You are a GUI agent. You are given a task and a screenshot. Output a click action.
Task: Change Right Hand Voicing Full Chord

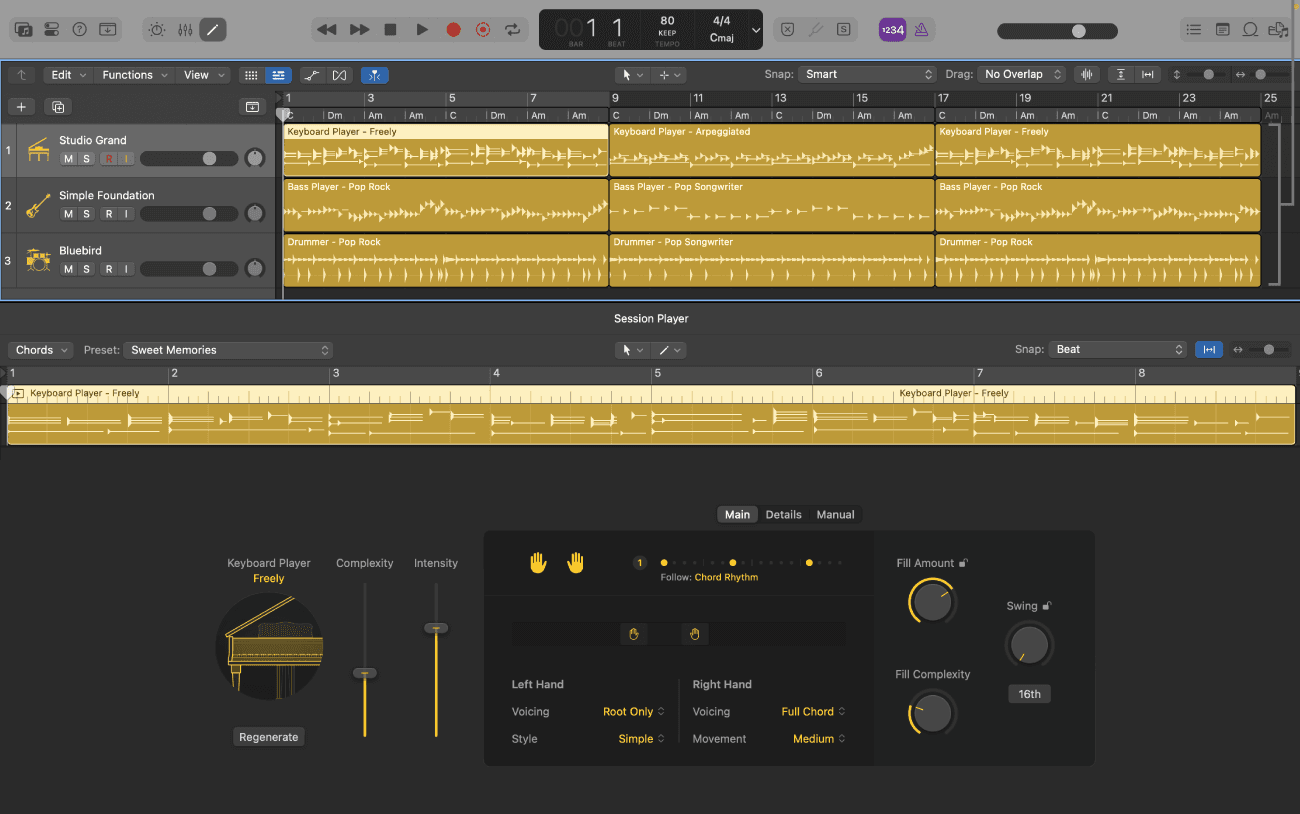(813, 712)
